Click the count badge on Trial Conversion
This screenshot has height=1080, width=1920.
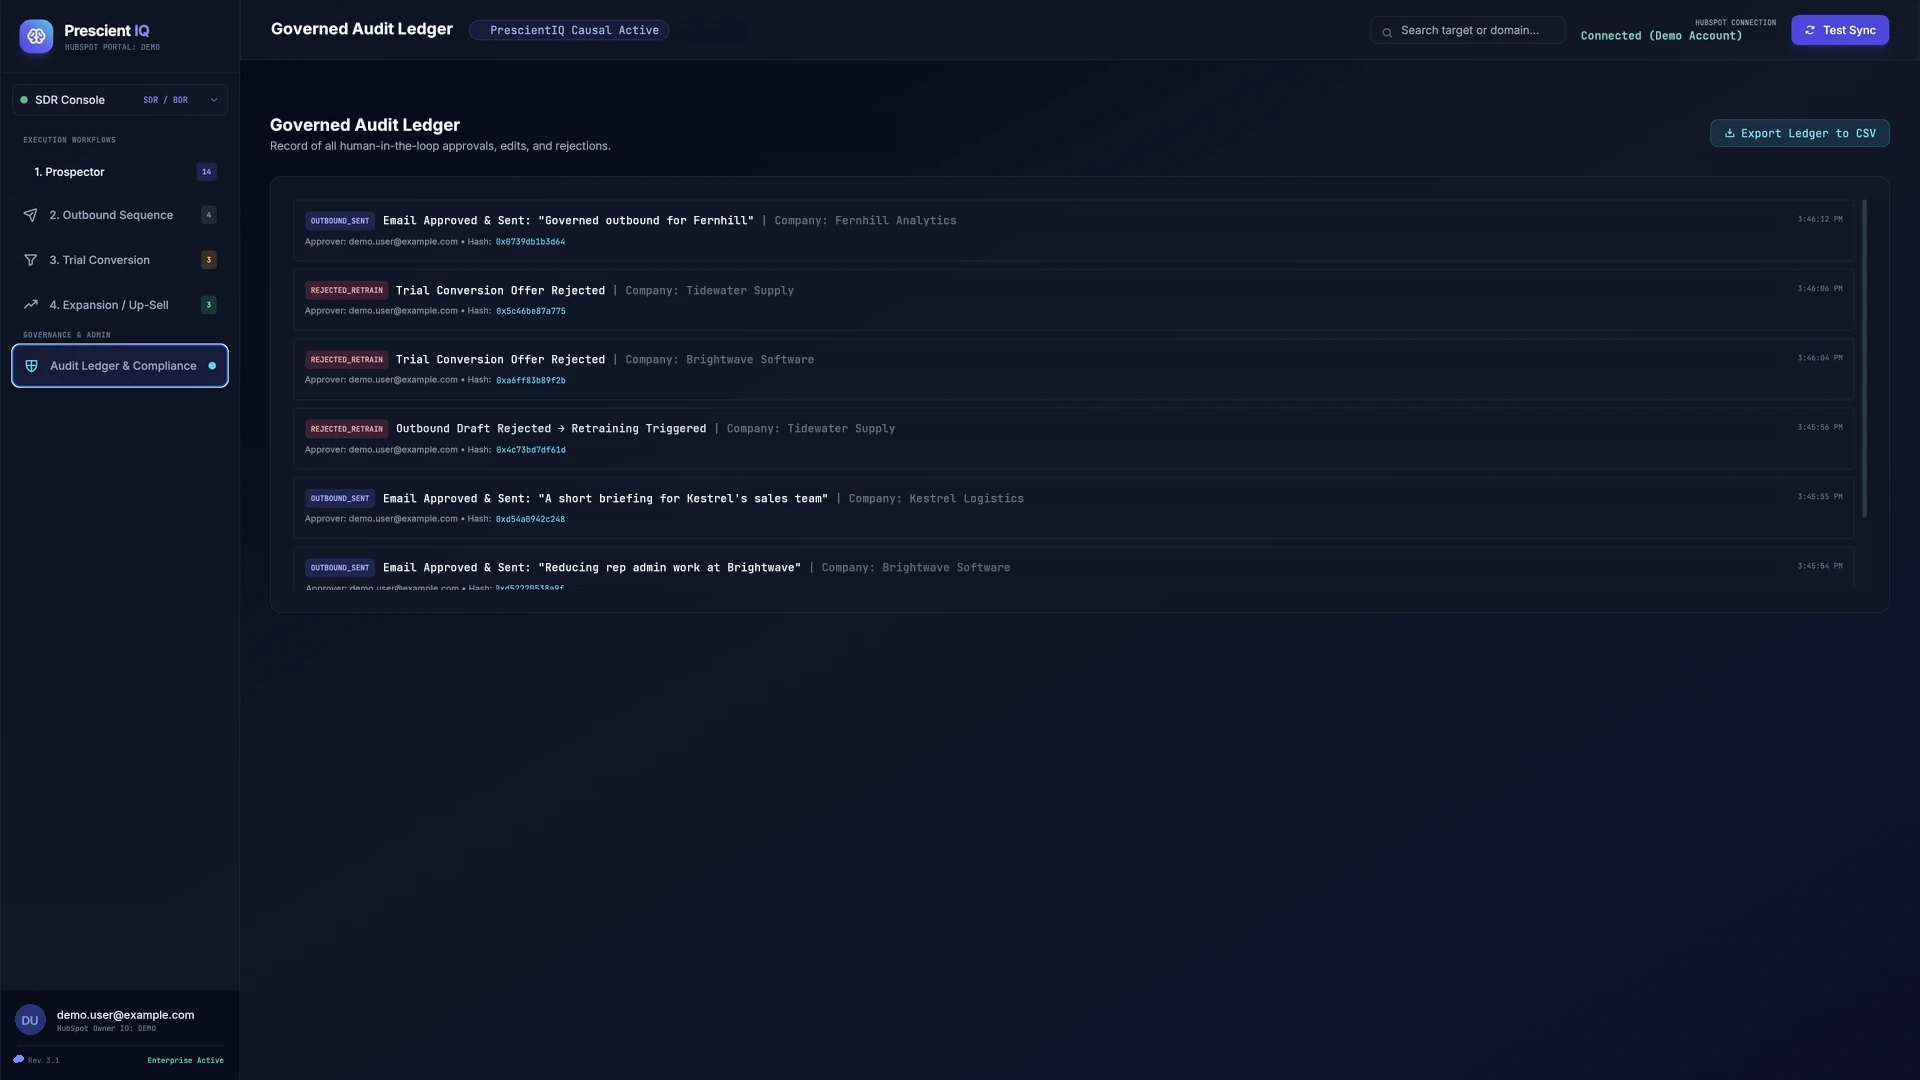click(209, 260)
